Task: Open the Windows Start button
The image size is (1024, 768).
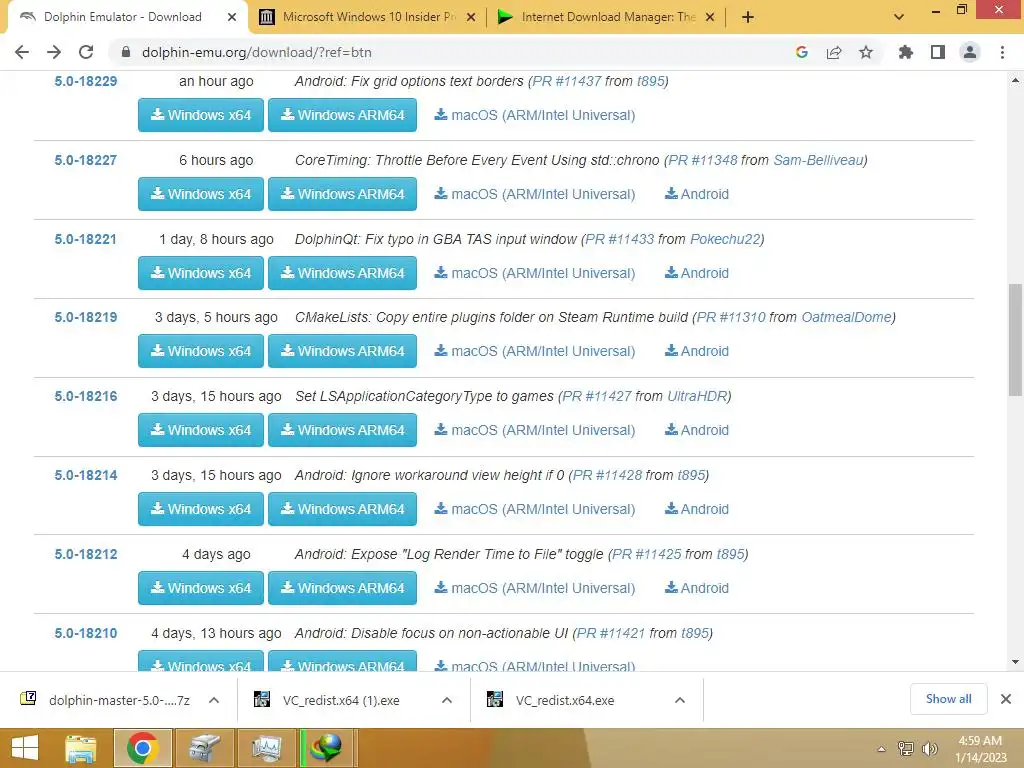Action: tap(25, 748)
